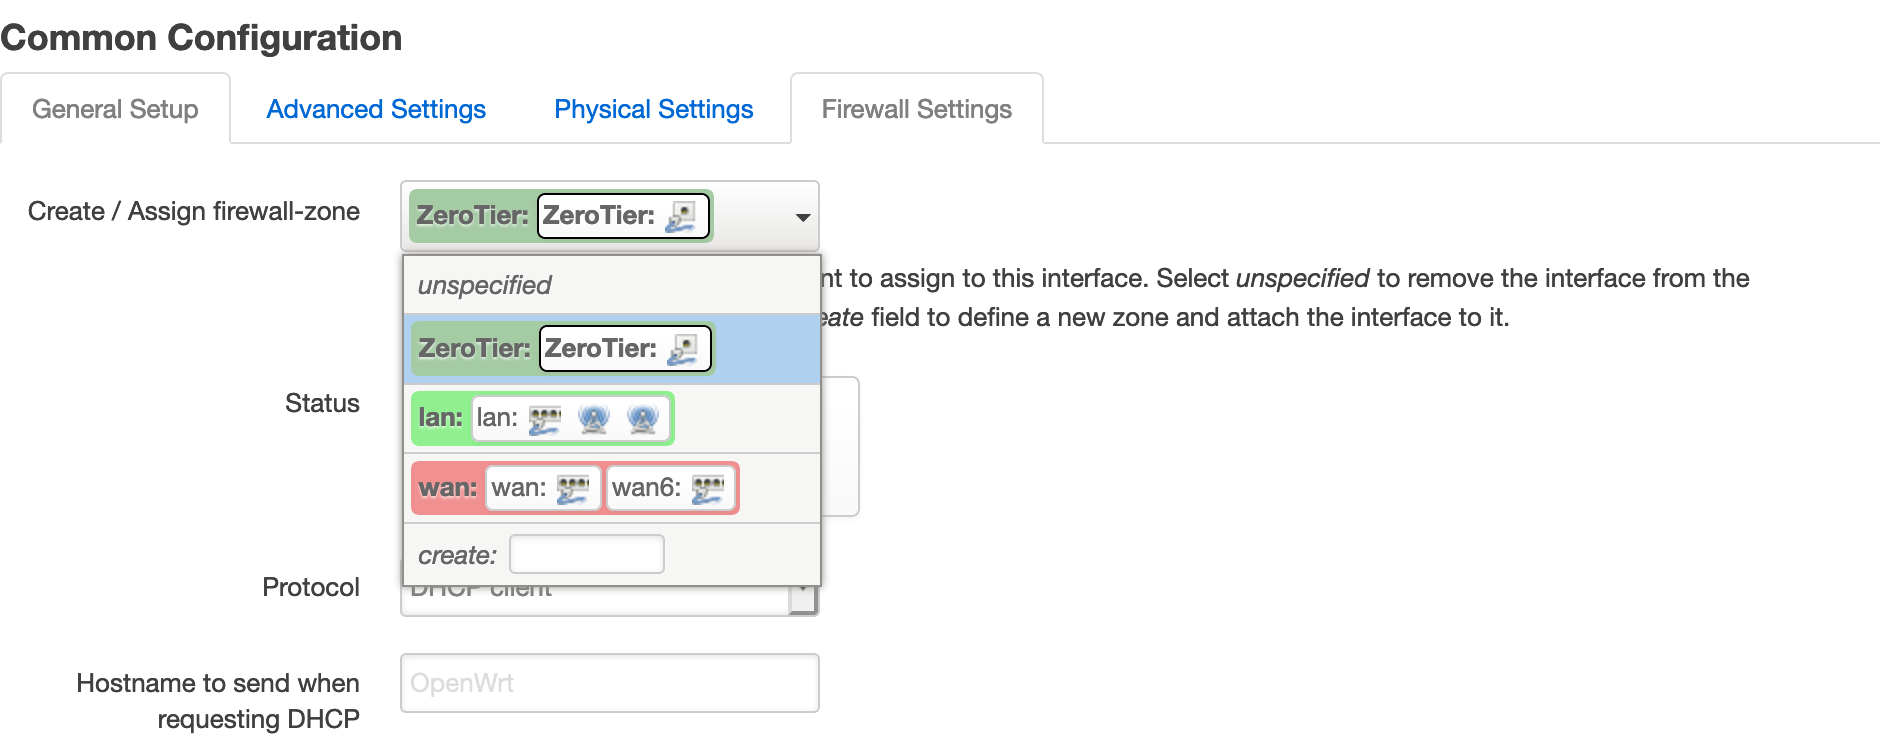Click the first wireless icon in lan zone
1880x736 pixels.
(594, 419)
